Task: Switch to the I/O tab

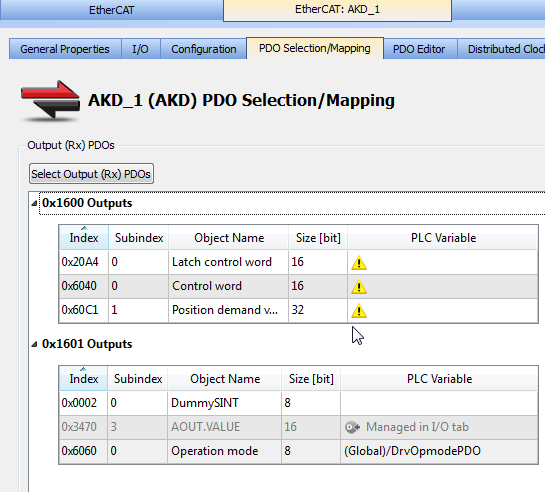Action: tap(140, 49)
